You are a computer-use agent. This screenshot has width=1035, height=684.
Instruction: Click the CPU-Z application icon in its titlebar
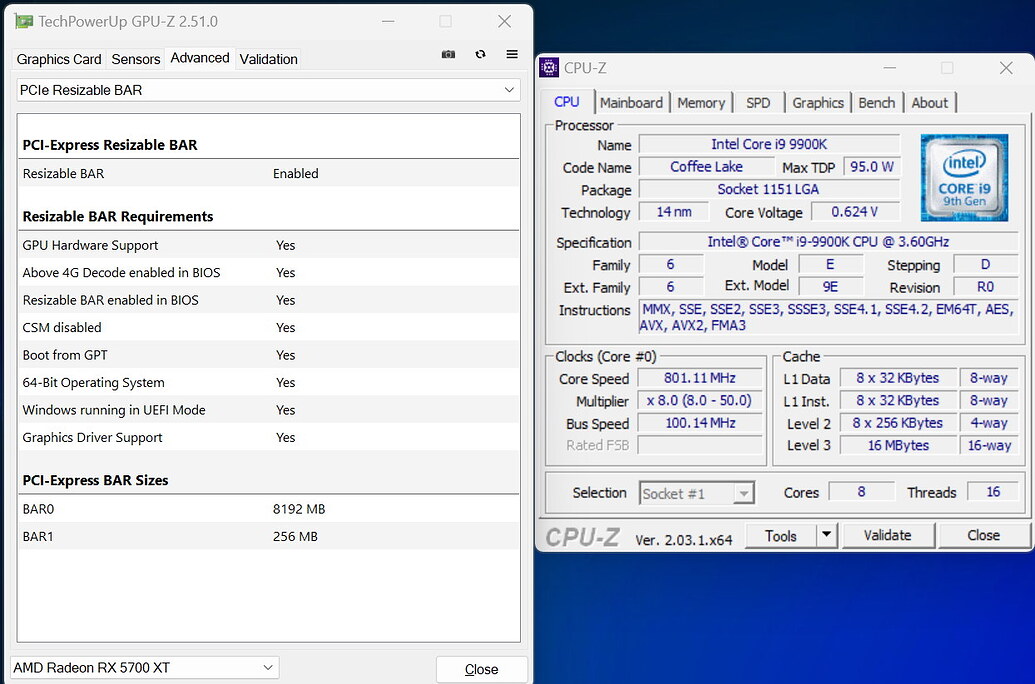point(549,67)
